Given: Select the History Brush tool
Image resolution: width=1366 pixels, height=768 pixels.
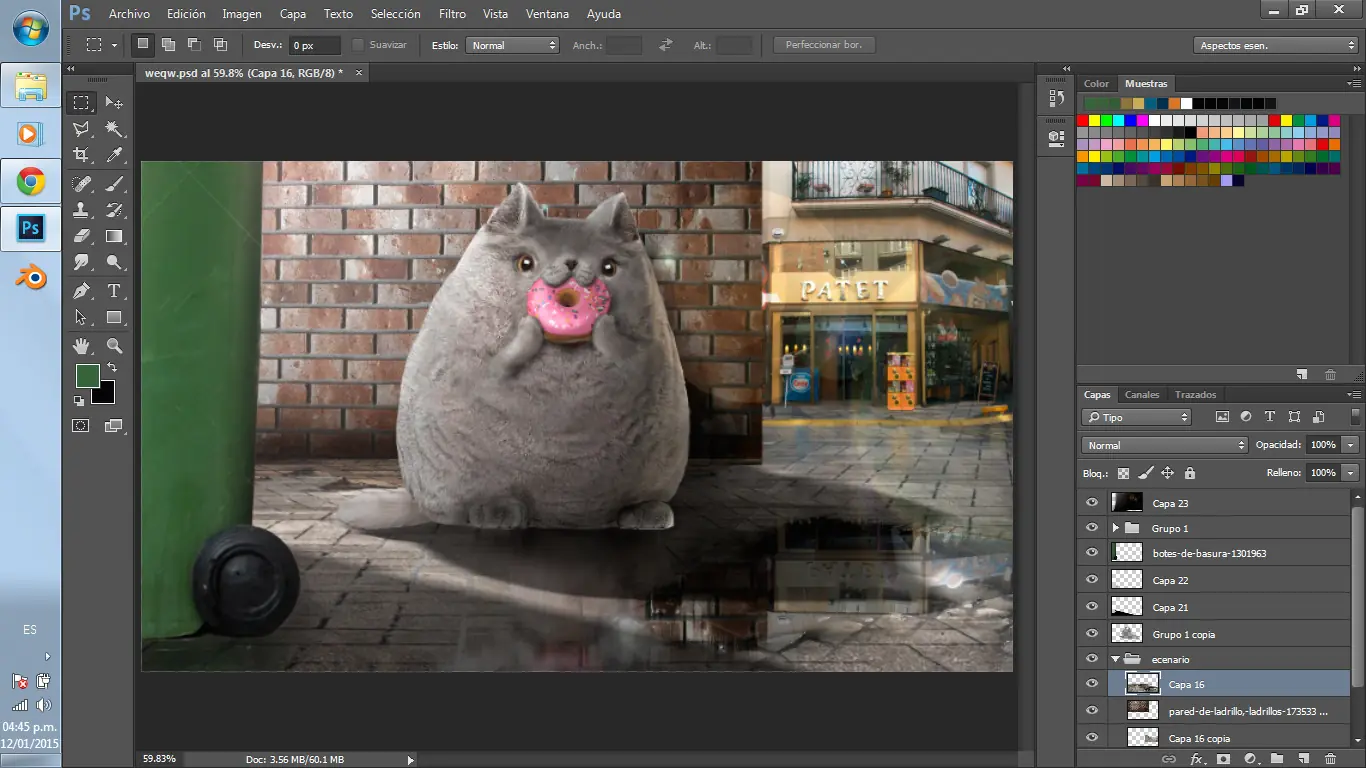Looking at the screenshot, I should [x=114, y=210].
